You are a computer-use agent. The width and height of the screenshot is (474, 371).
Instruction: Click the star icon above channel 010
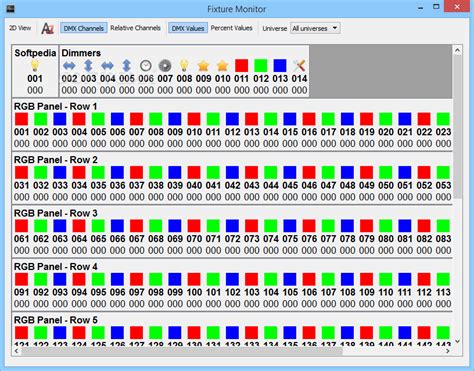pos(222,66)
